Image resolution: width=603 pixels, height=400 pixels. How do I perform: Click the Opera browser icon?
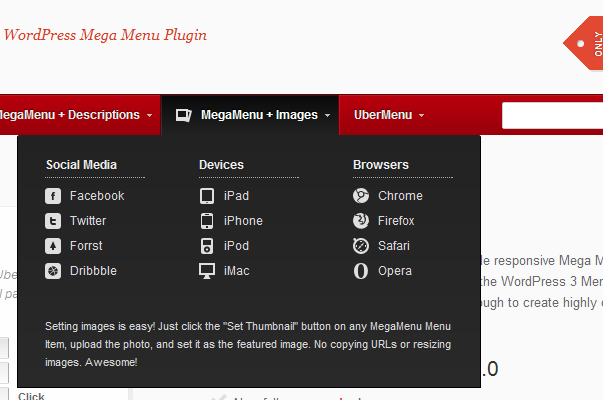361,271
